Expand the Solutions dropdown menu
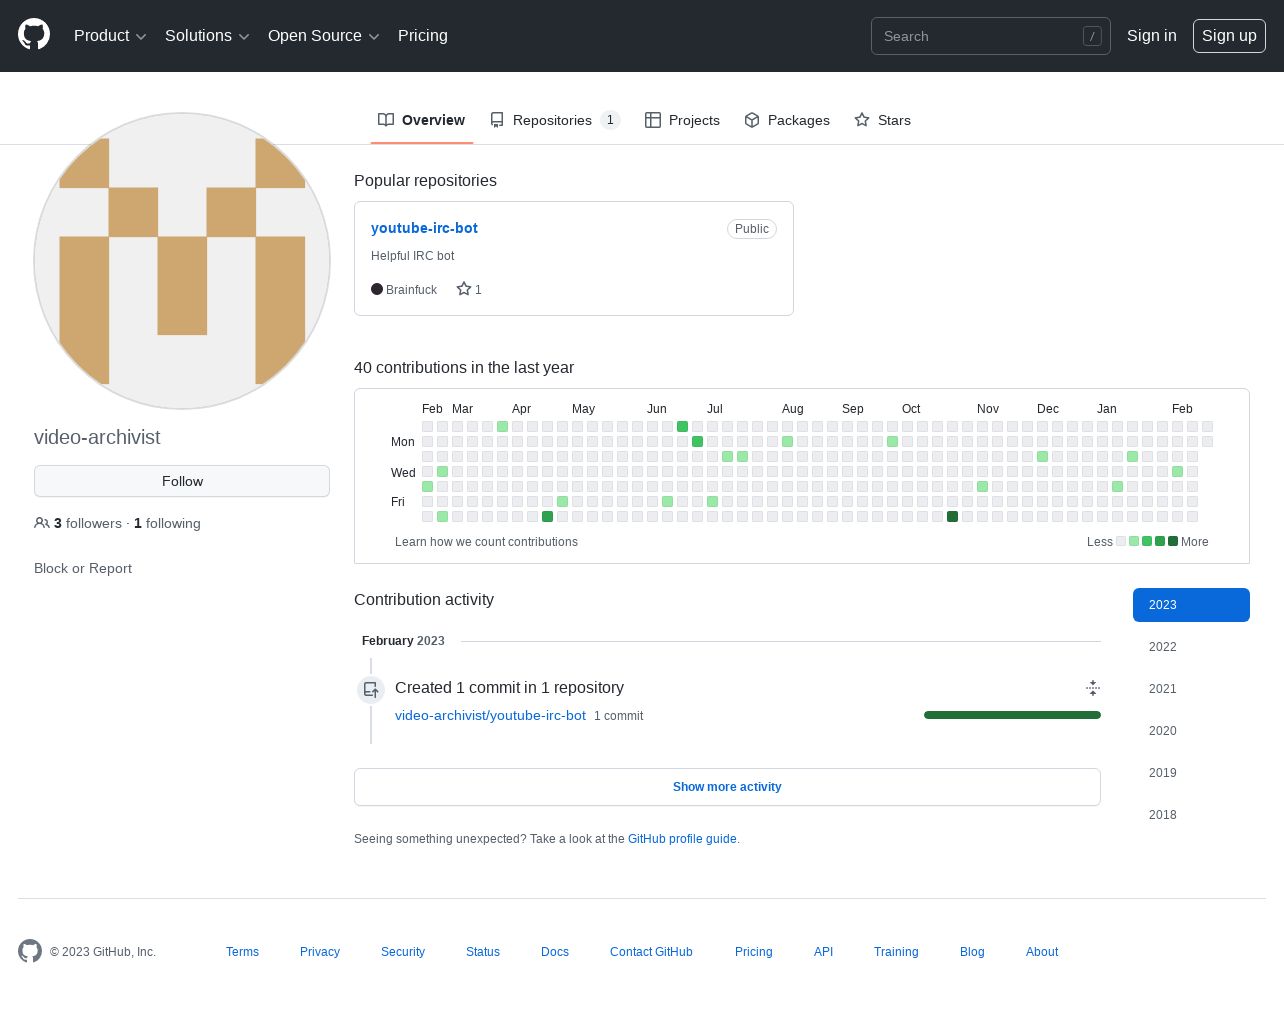The height and width of the screenshot is (1013, 1284). pos(207,36)
